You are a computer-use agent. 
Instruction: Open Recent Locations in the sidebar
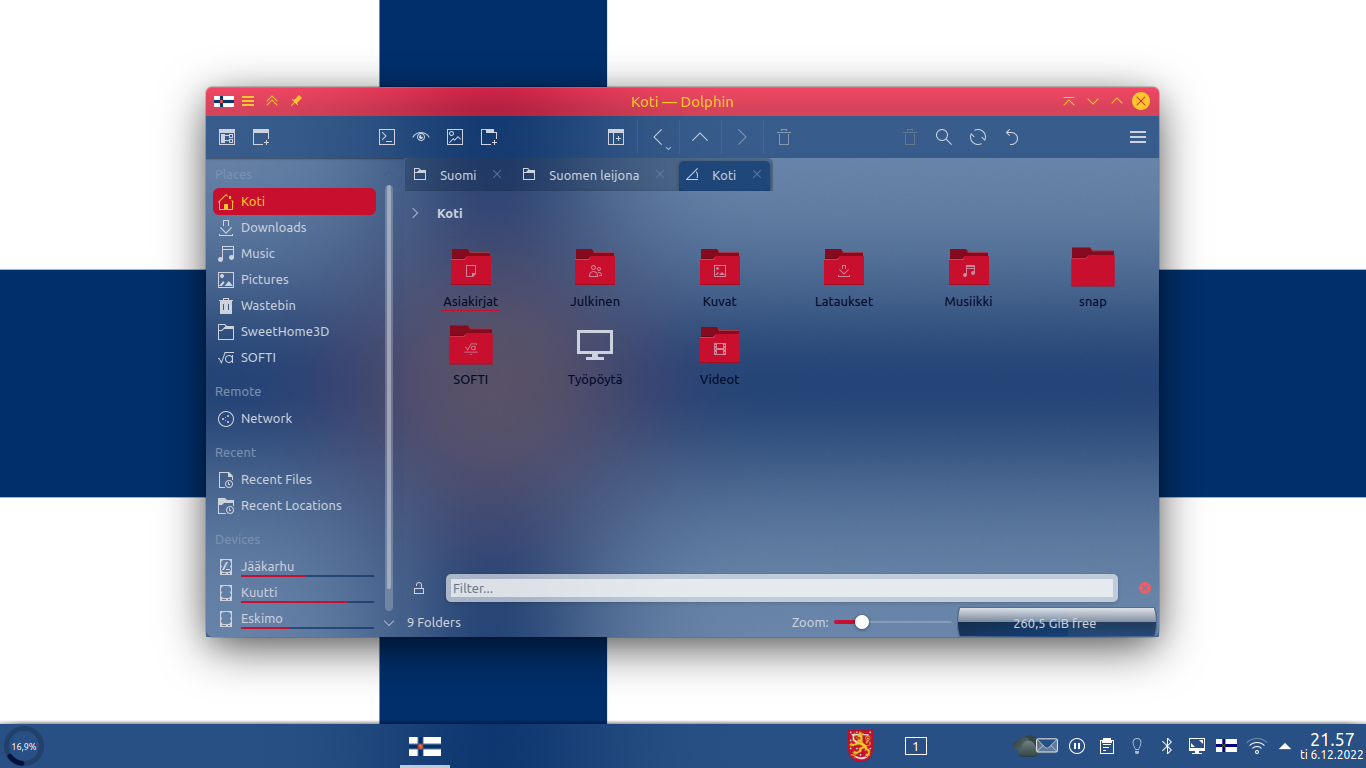pos(294,505)
